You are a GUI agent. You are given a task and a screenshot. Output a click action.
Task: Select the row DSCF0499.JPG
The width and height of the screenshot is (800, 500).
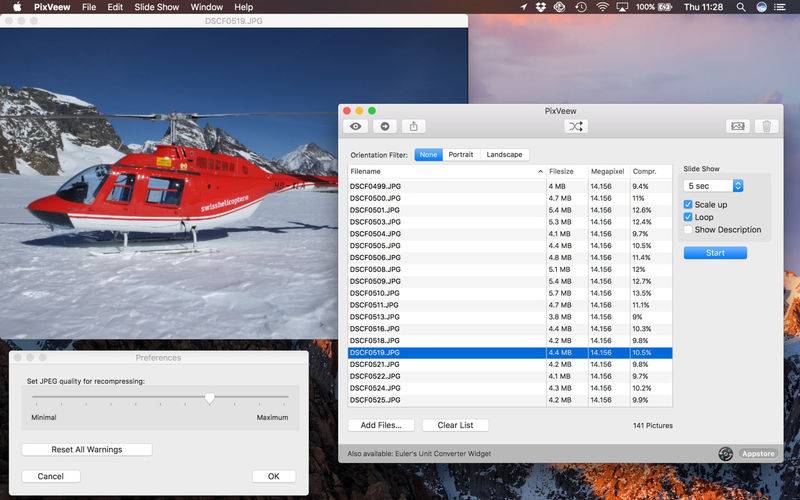(x=510, y=186)
